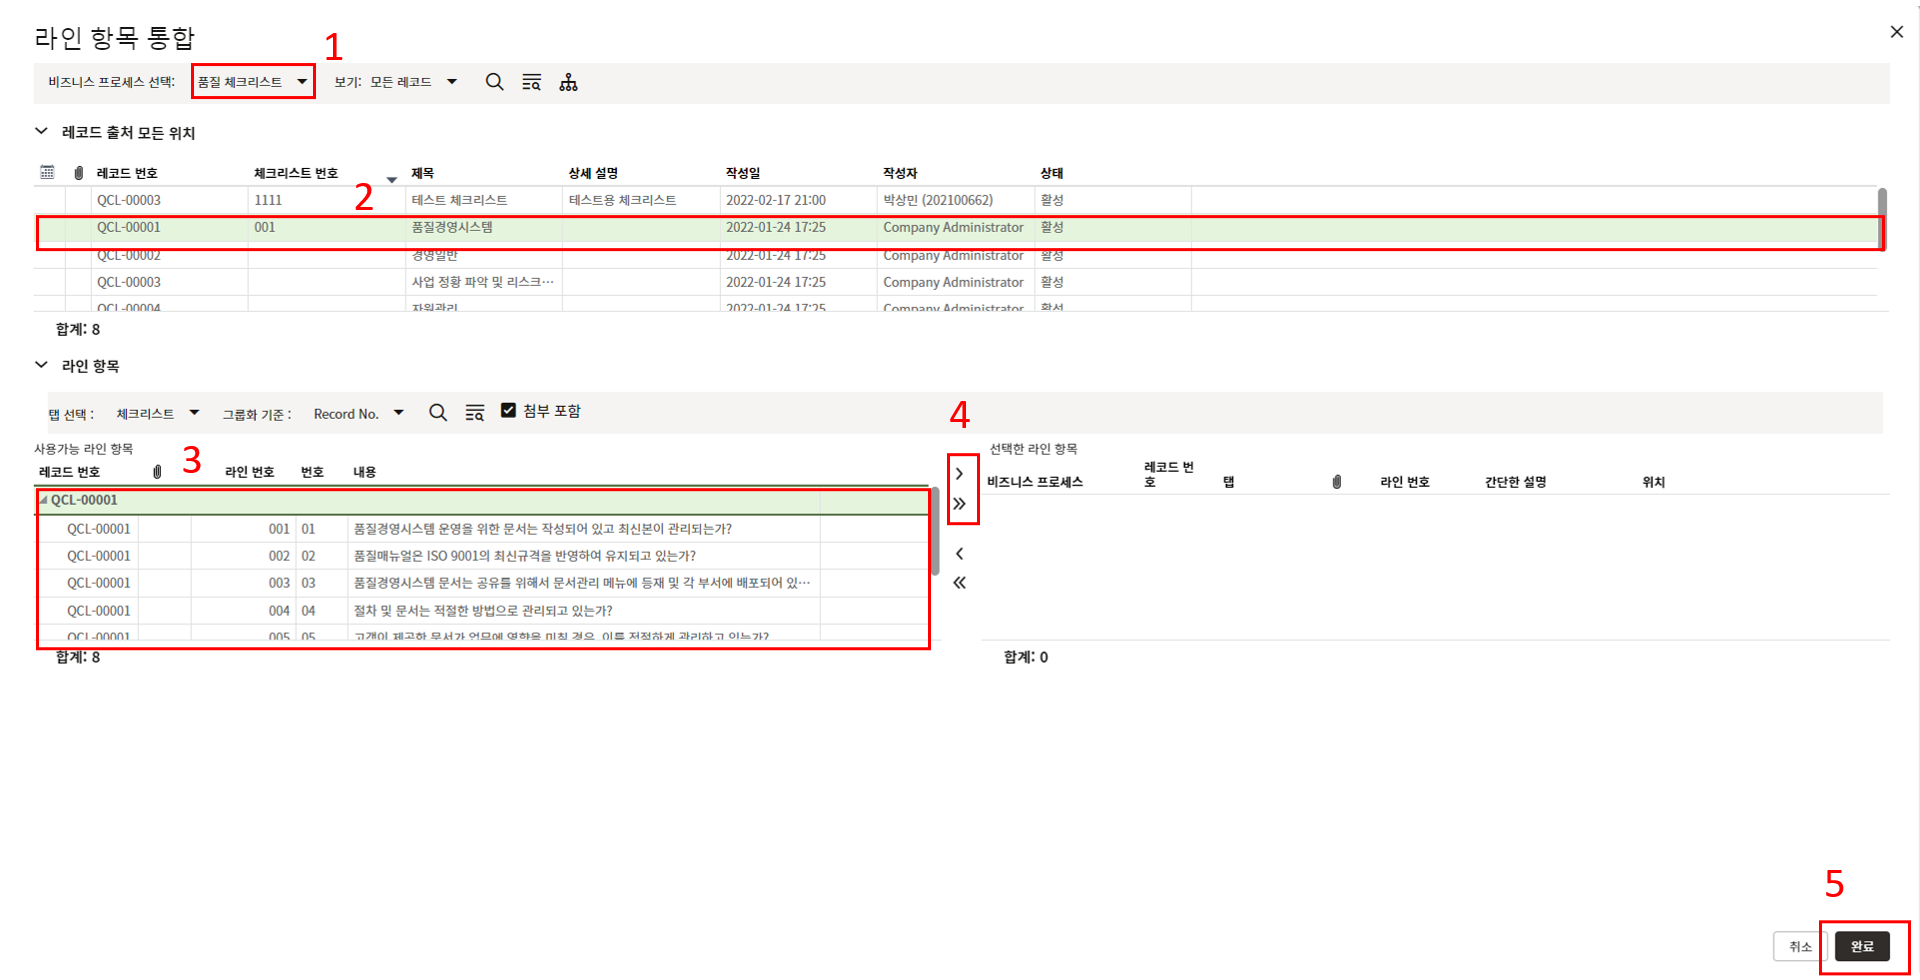The image size is (1920, 980).
Task: Move selected line item right with single arrow
Action: [959, 474]
